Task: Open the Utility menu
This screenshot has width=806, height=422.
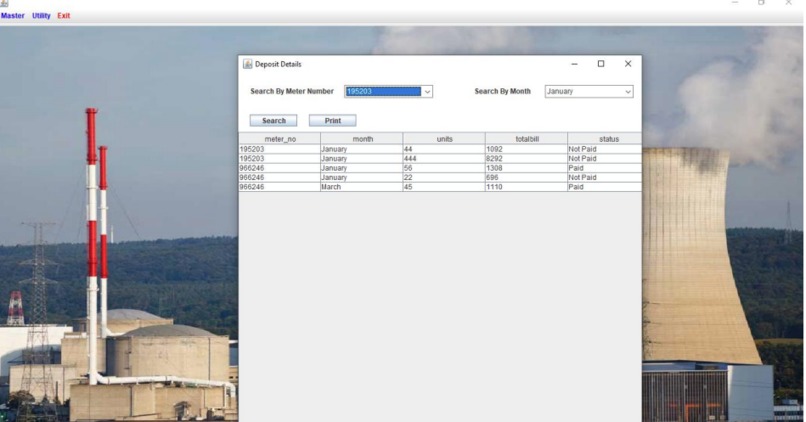Action: [x=41, y=16]
